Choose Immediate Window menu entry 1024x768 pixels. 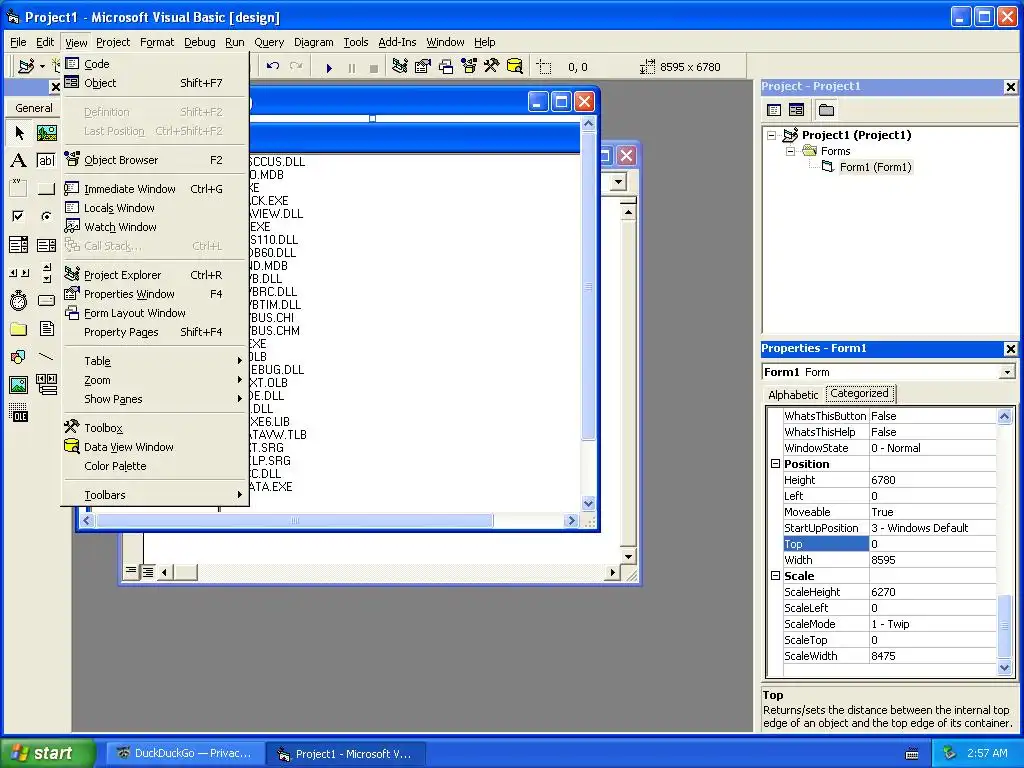coord(155,189)
